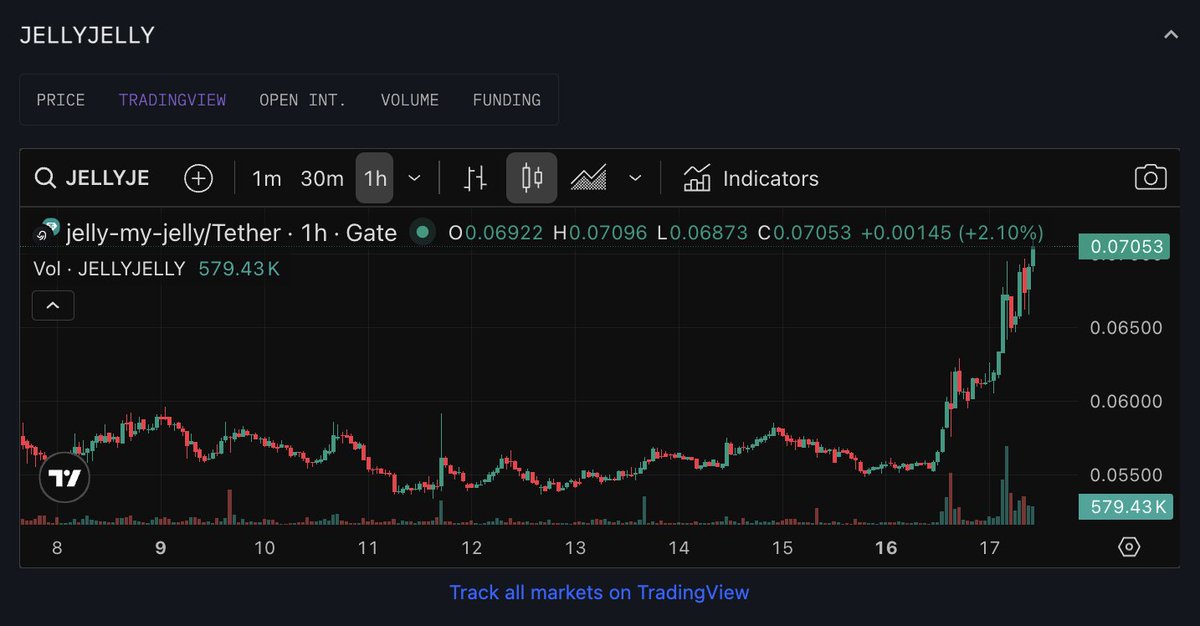1200x626 pixels.
Task: Select the bars chart style icon
Action: pos(476,179)
